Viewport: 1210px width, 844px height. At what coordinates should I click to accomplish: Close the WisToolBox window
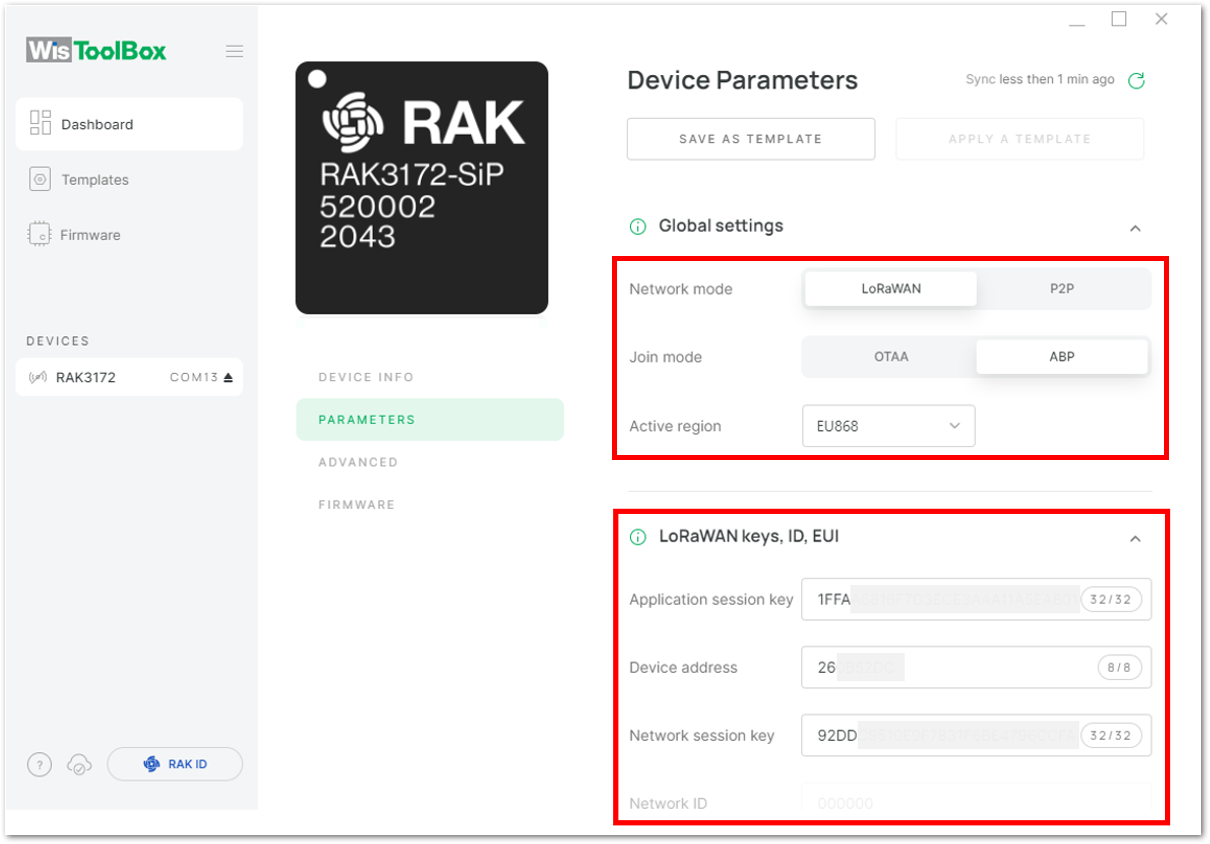[1161, 19]
